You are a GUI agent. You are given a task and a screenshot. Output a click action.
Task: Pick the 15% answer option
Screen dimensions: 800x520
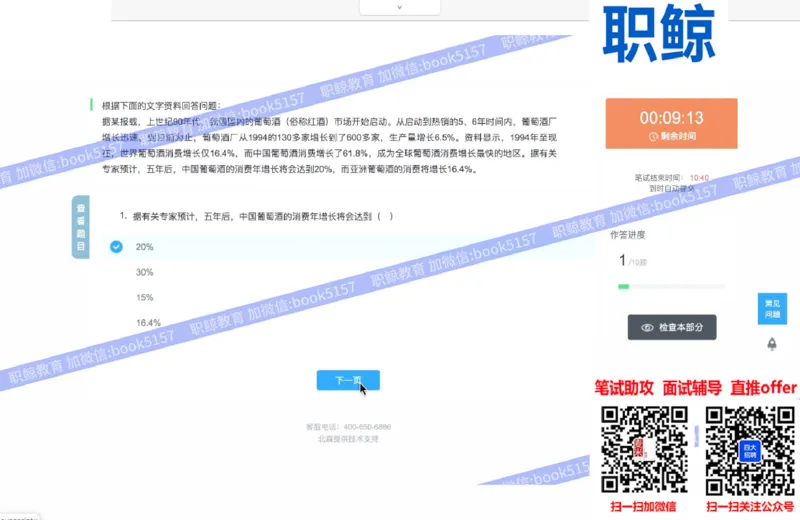[x=144, y=298]
